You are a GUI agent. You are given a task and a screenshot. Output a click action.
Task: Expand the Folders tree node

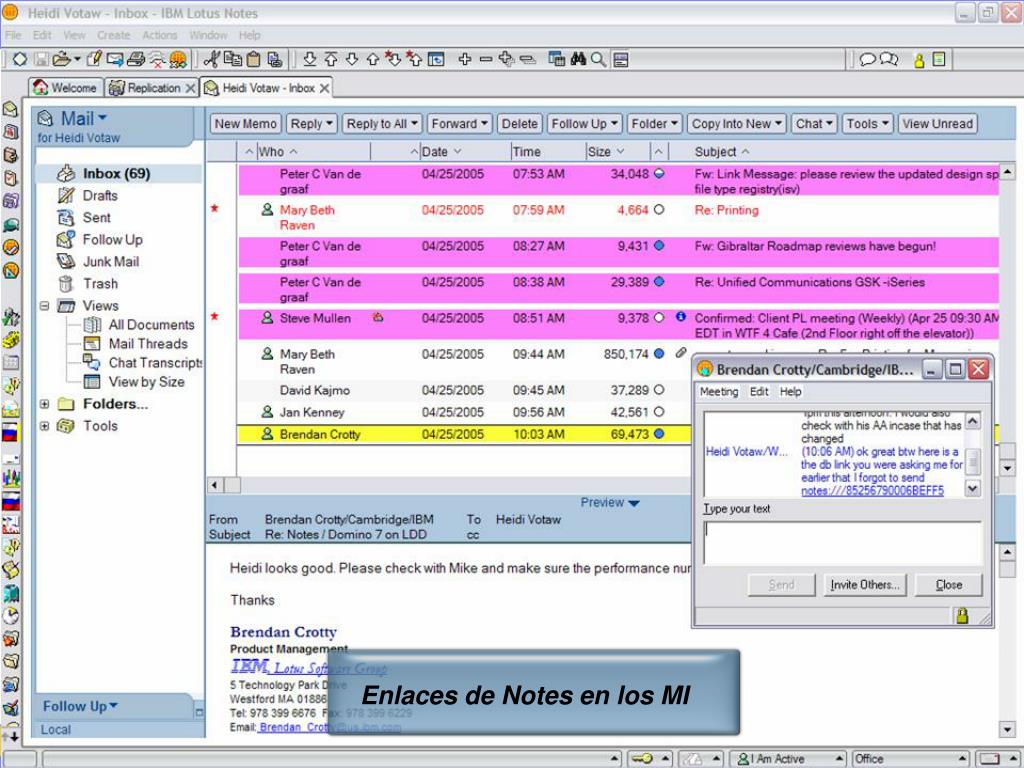(44, 404)
